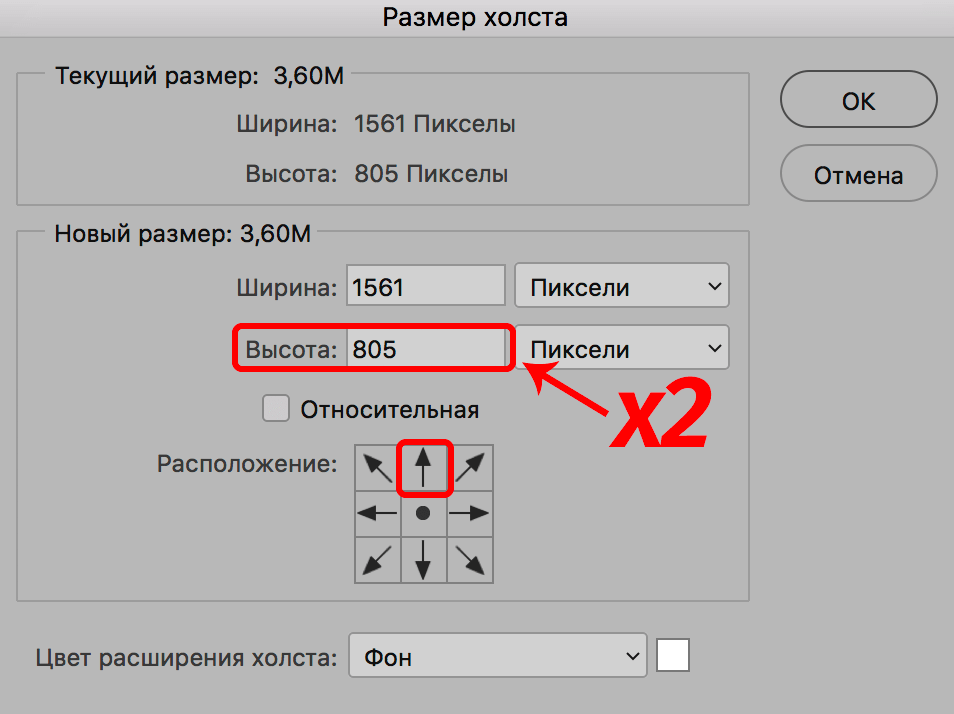Image resolution: width=954 pixels, height=714 pixels.
Task: Click the Высота input field
Action: point(426,349)
